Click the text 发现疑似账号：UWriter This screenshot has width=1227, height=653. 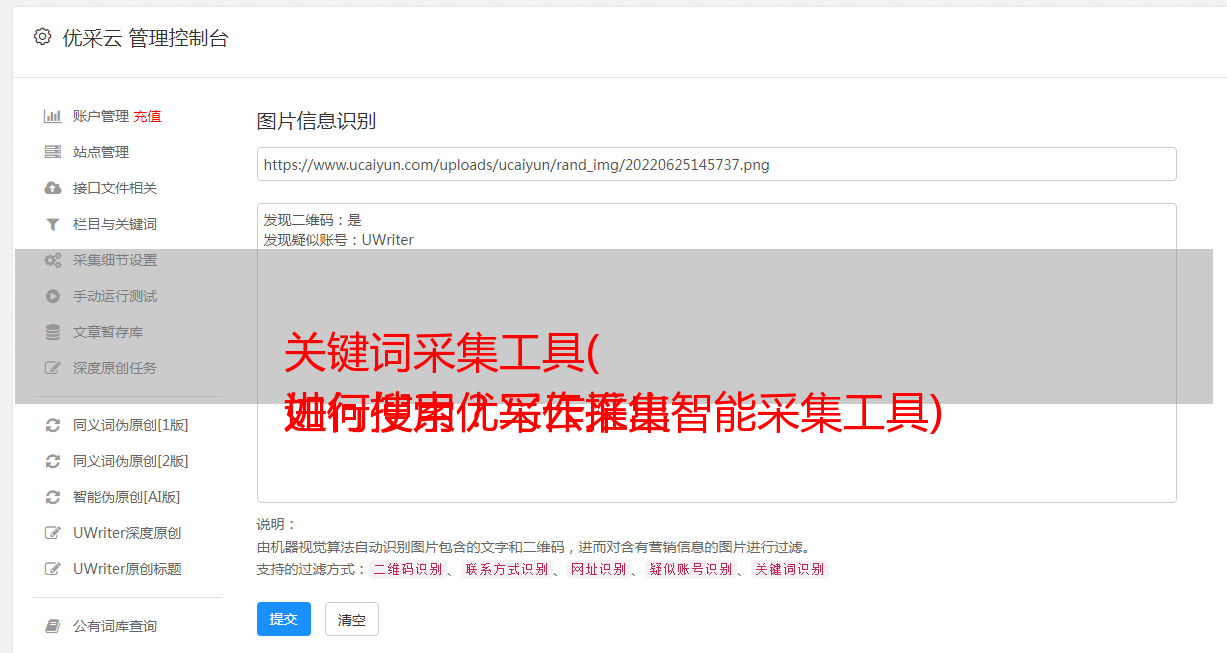point(338,240)
